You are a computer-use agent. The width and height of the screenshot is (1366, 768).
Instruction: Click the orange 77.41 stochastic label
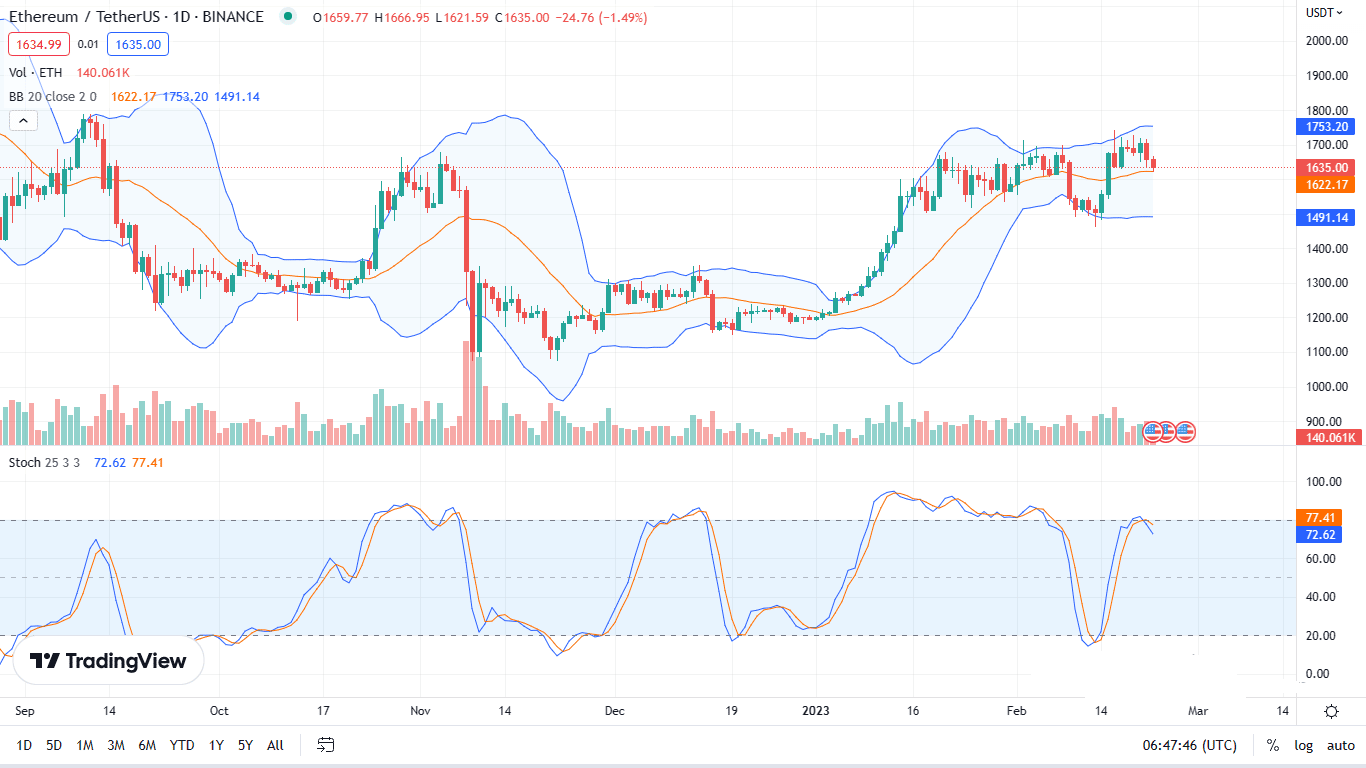pyautogui.click(x=1321, y=517)
